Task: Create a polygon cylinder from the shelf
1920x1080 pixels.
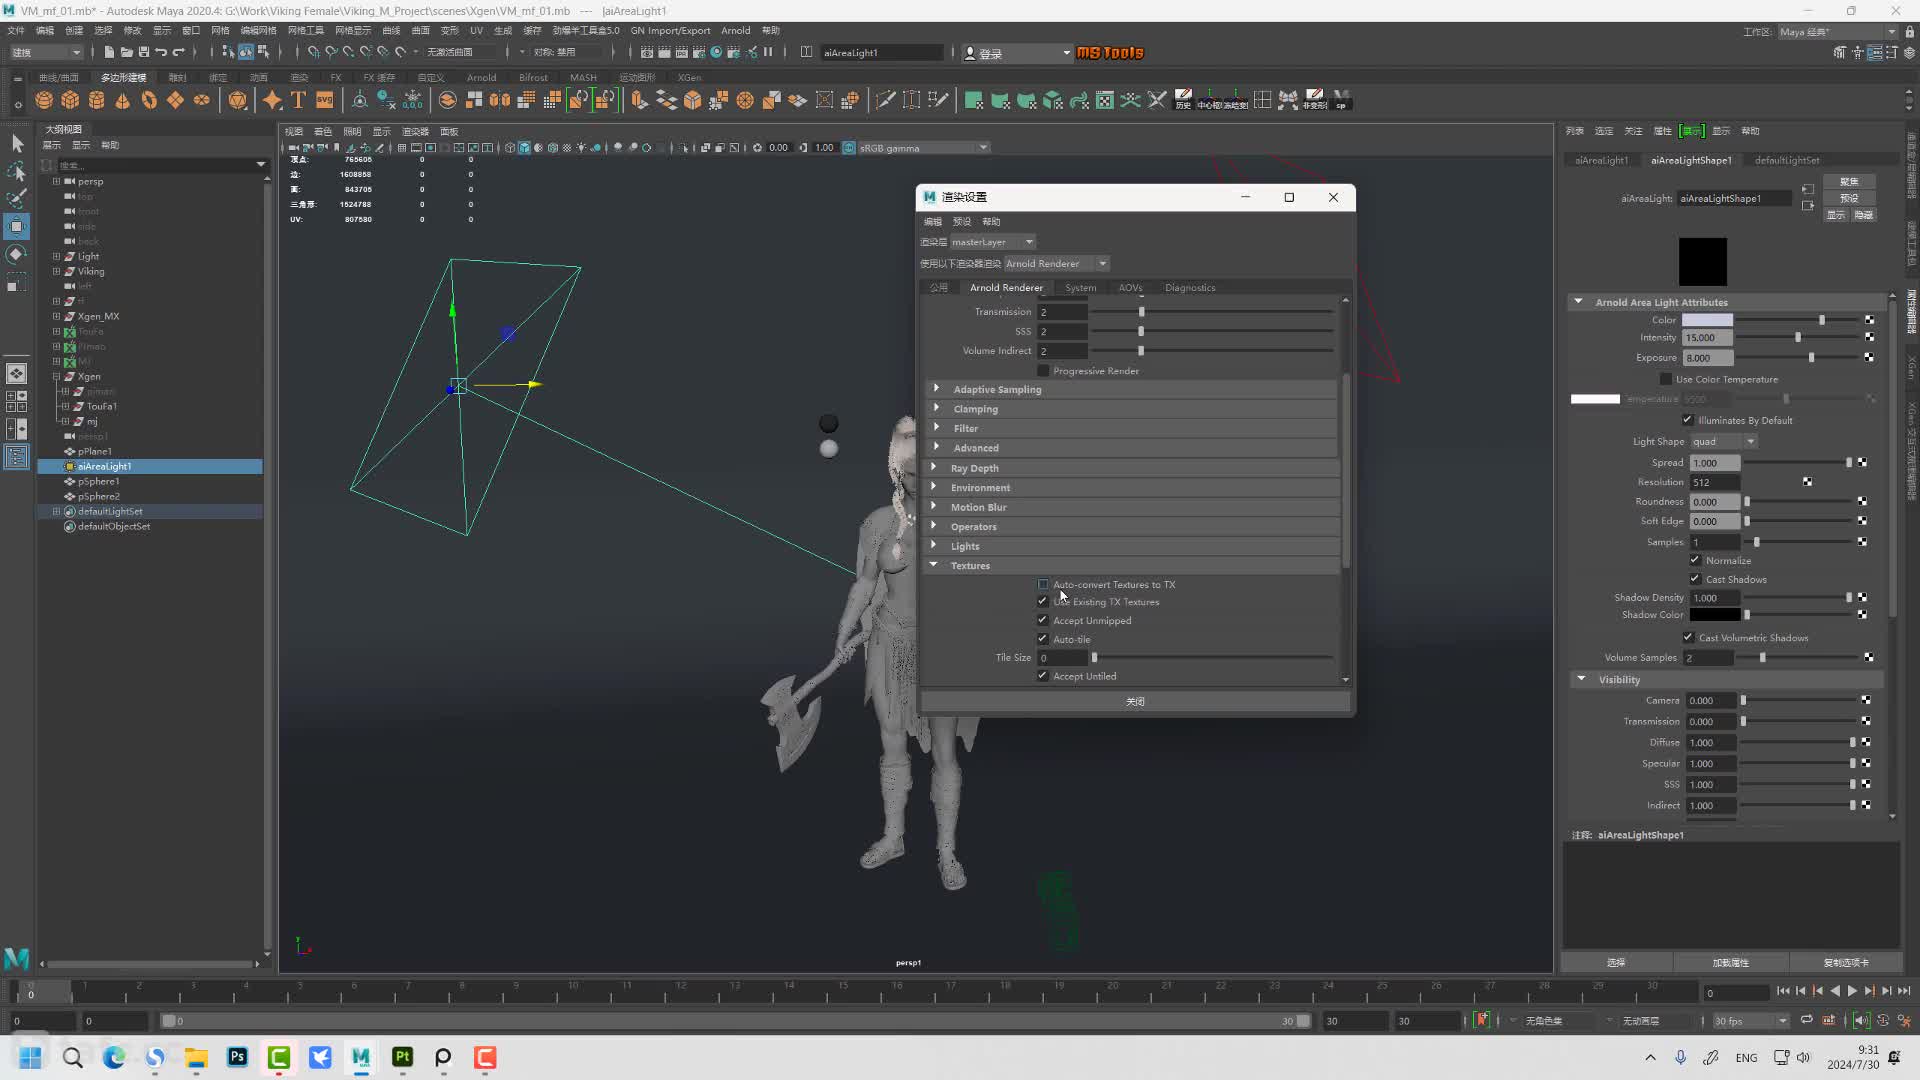Action: coord(96,100)
